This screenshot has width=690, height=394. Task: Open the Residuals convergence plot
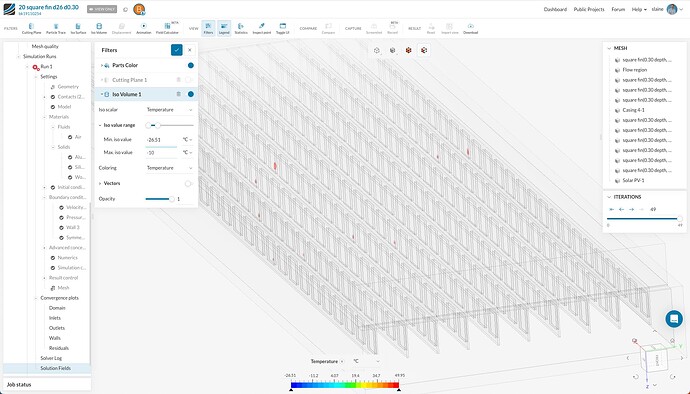59,348
